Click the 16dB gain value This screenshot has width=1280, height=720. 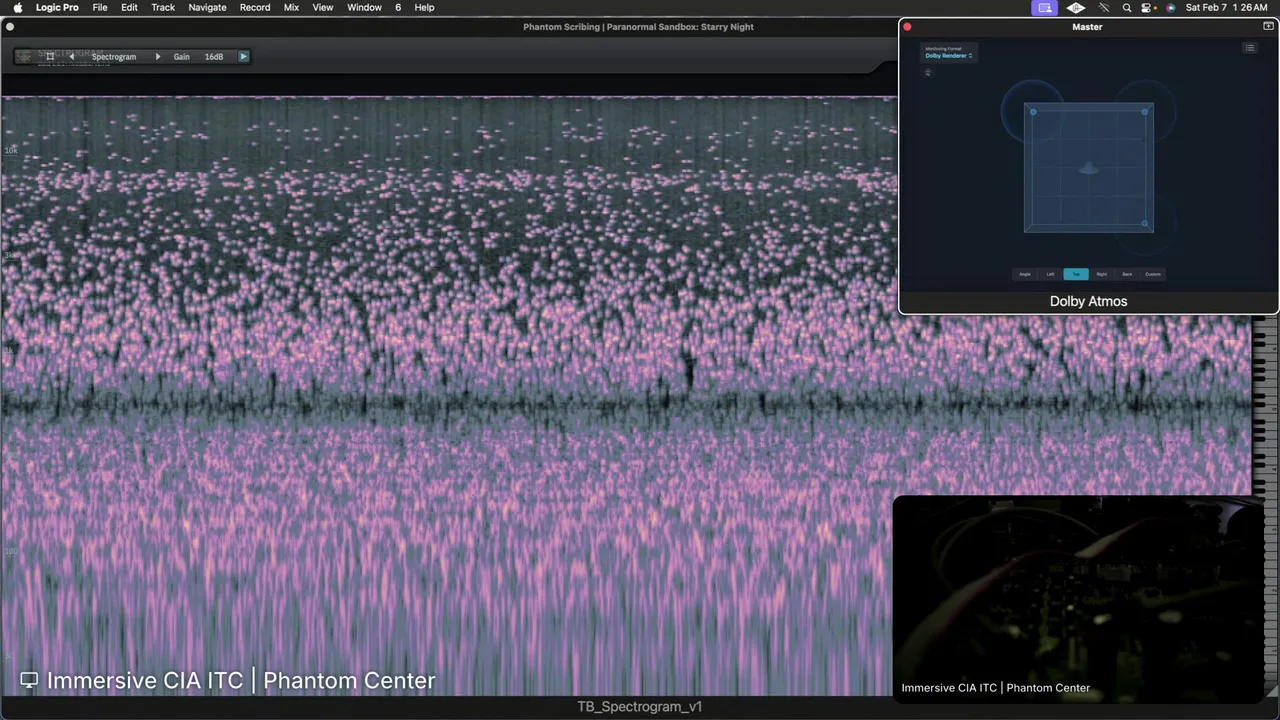tap(214, 57)
